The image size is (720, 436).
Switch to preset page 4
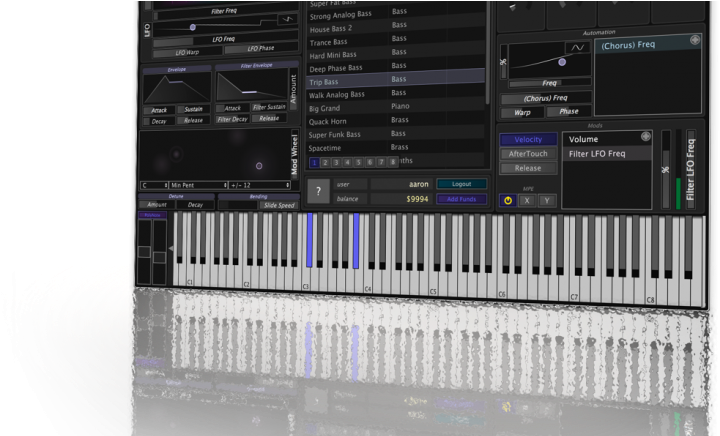point(347,162)
